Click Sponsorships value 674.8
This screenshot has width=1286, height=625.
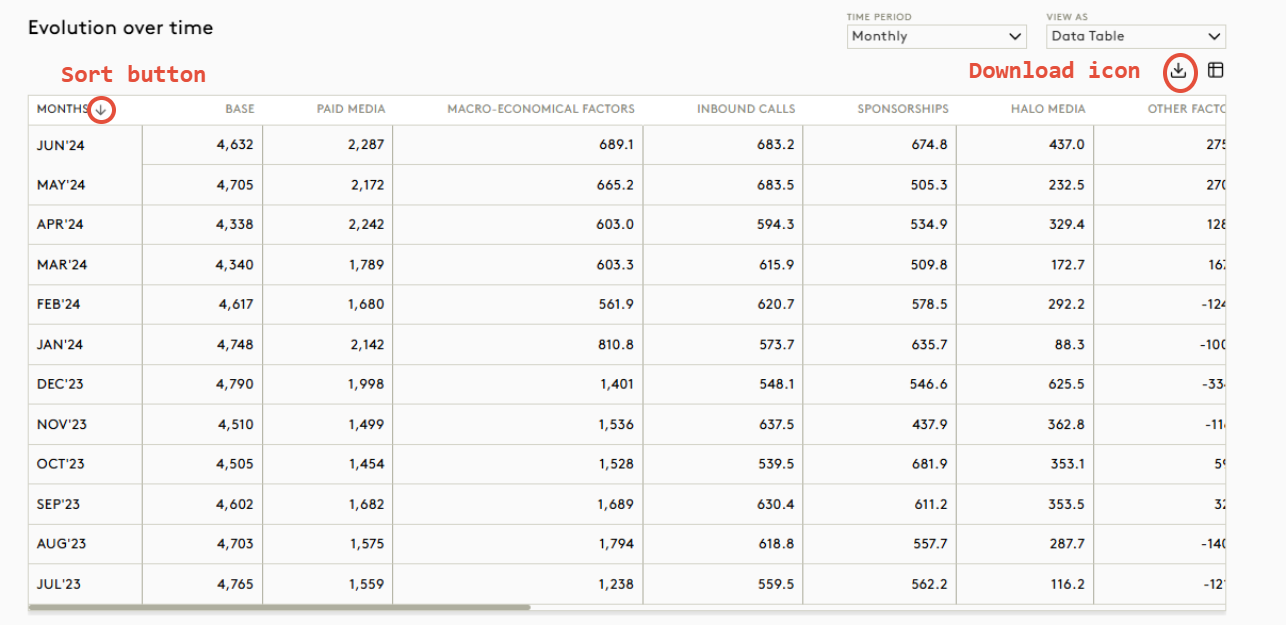click(x=929, y=144)
